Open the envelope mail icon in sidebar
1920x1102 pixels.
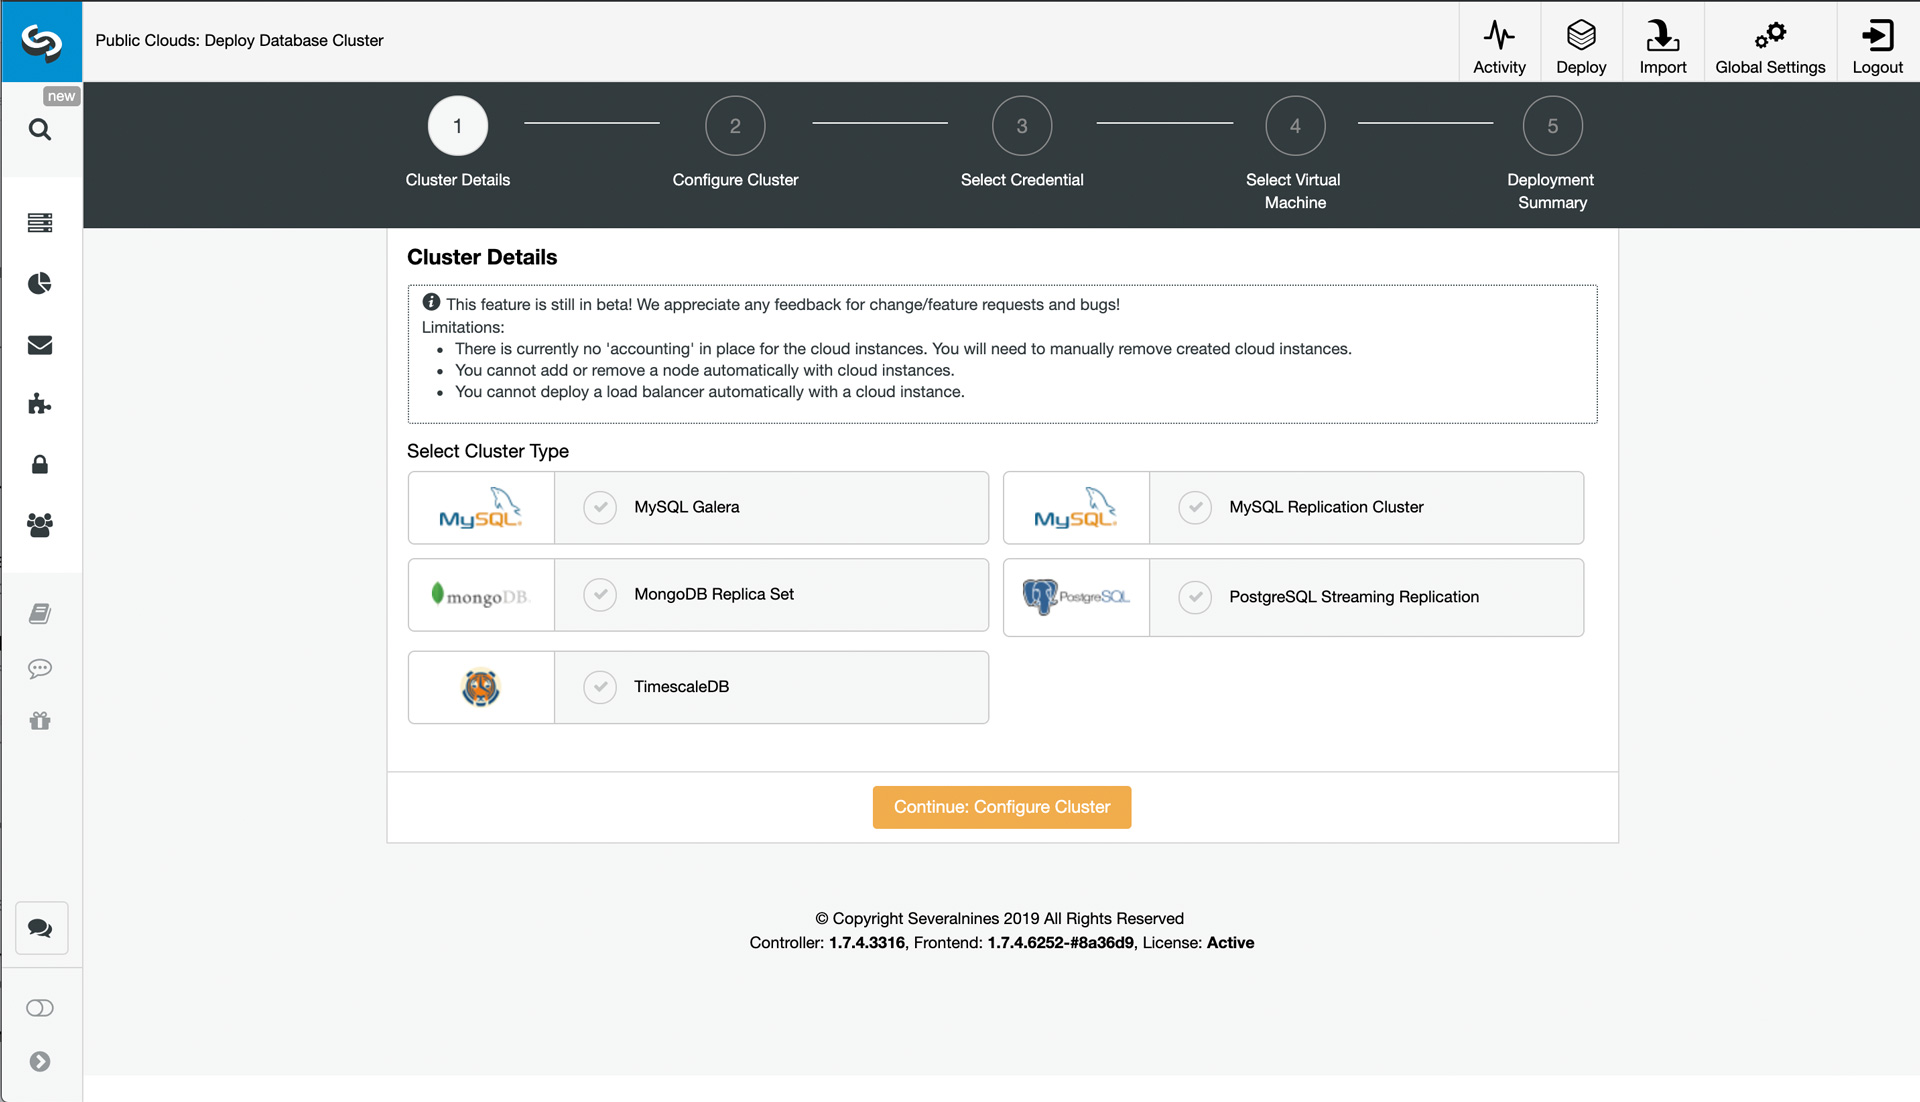pyautogui.click(x=40, y=345)
